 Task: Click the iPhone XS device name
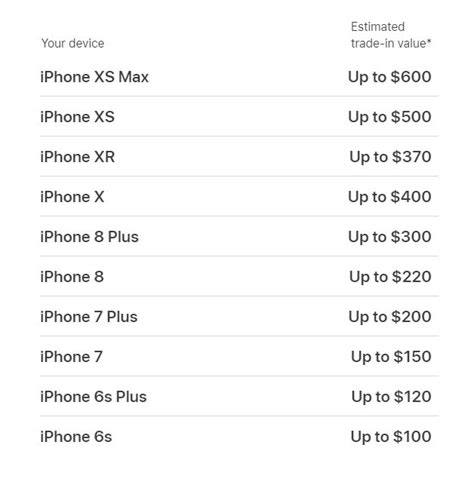(77, 117)
